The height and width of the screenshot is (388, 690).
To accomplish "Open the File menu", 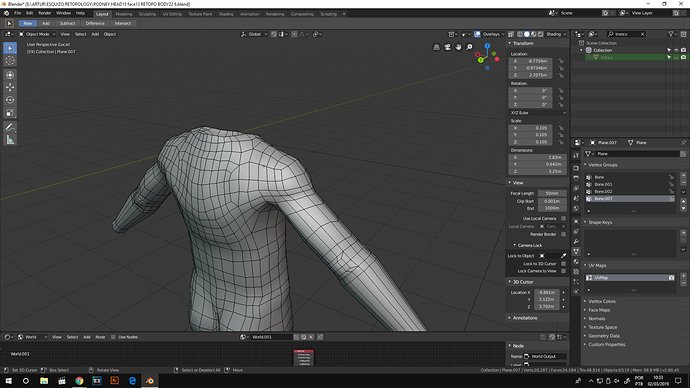I will point(18,13).
